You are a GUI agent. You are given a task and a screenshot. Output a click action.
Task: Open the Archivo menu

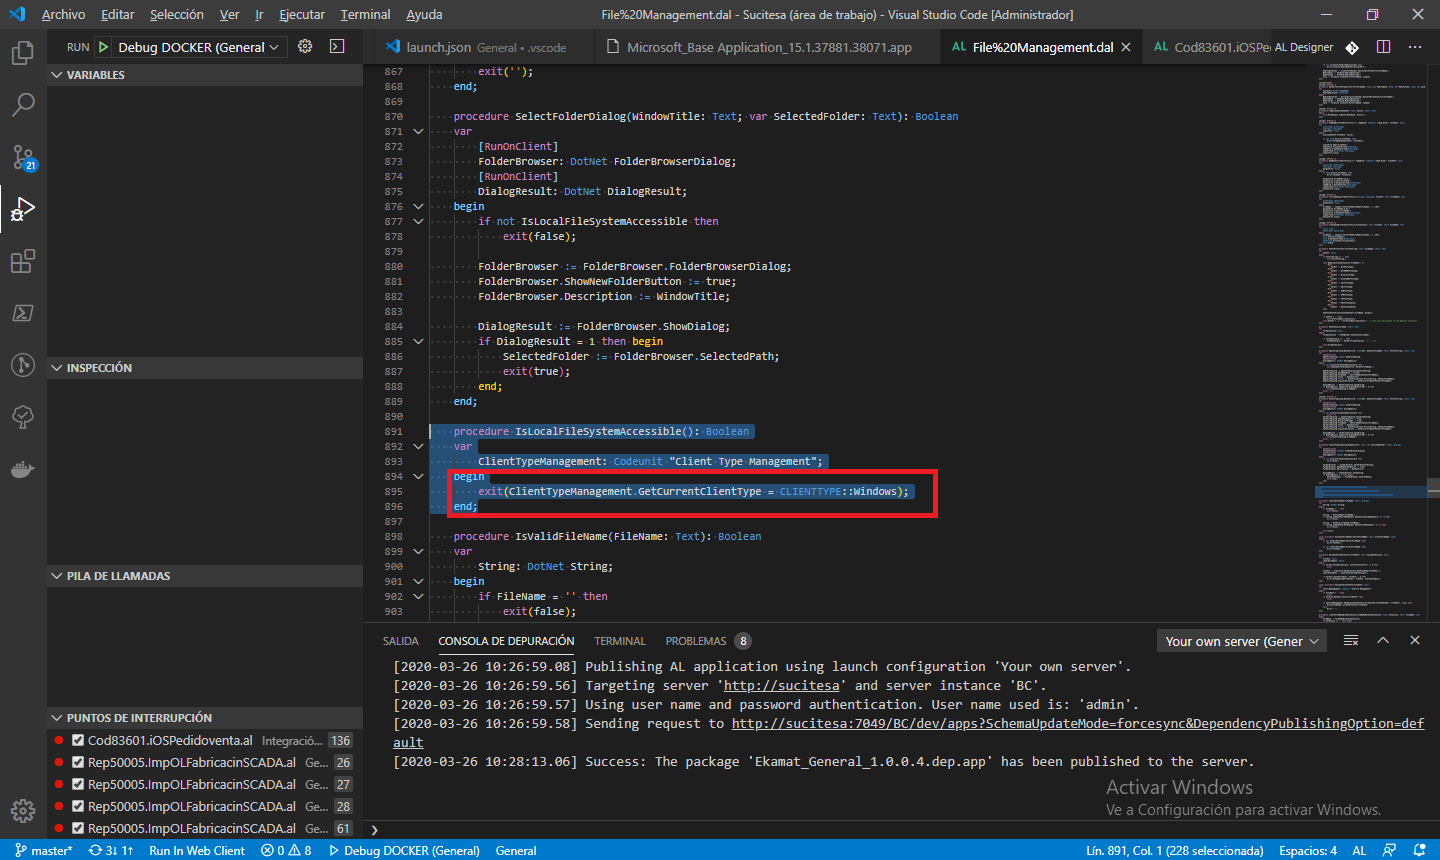(63, 14)
